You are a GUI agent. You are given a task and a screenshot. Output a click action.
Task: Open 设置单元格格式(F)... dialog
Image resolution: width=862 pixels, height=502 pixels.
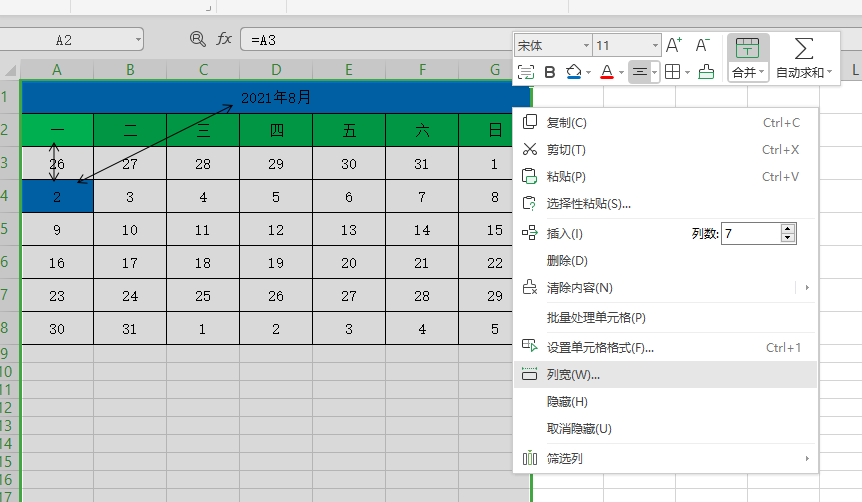[x=665, y=347]
